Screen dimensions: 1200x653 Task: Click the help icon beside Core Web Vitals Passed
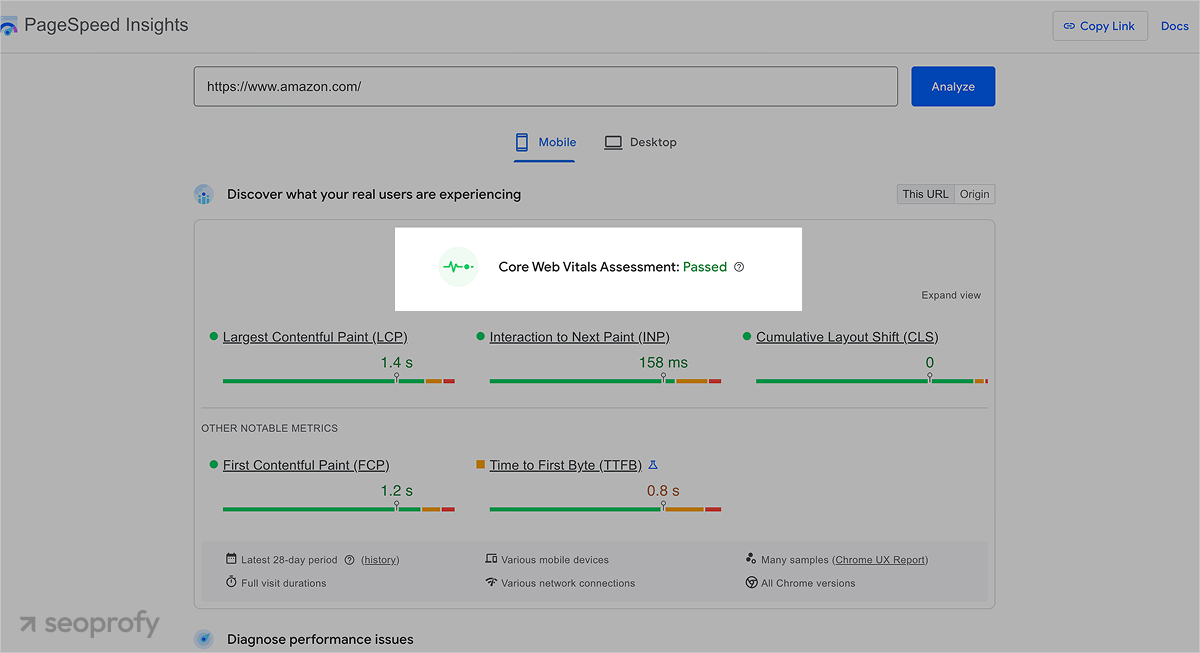[x=739, y=267]
